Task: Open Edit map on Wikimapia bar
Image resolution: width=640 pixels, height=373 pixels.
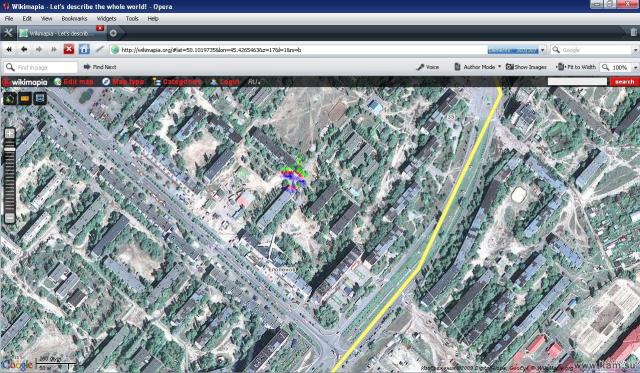Action: coord(74,82)
